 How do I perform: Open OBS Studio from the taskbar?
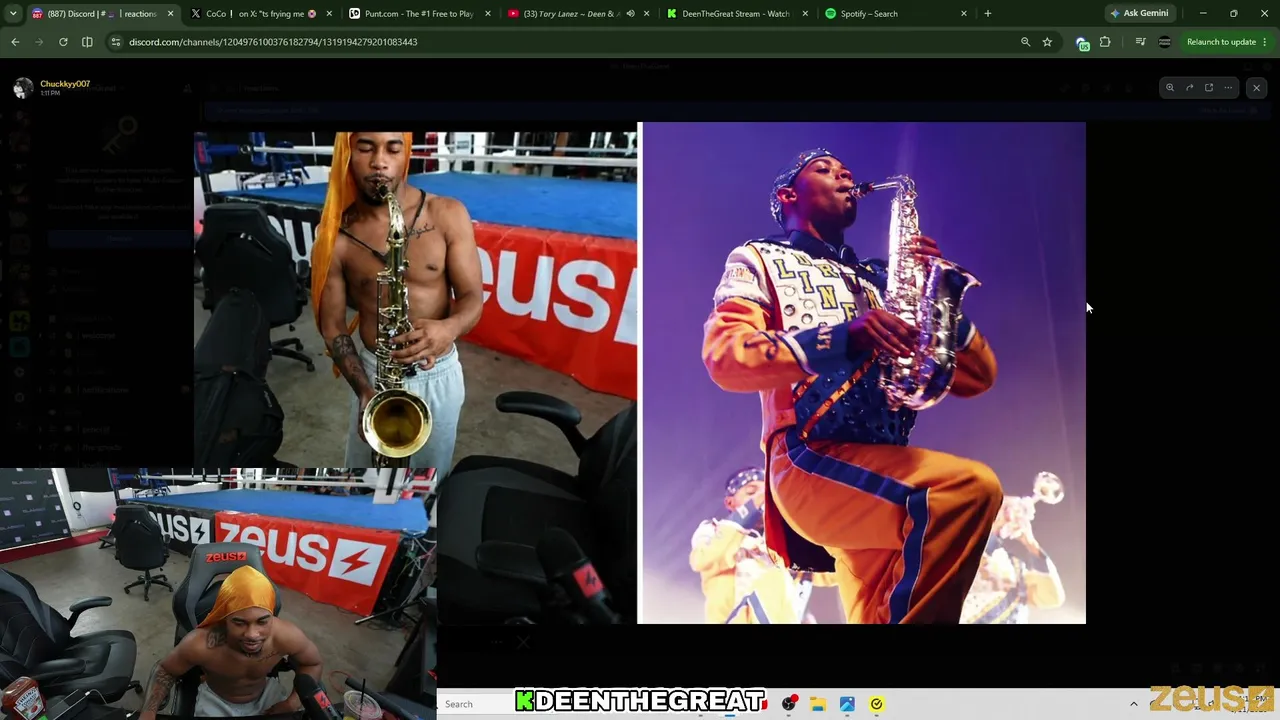click(x=789, y=704)
